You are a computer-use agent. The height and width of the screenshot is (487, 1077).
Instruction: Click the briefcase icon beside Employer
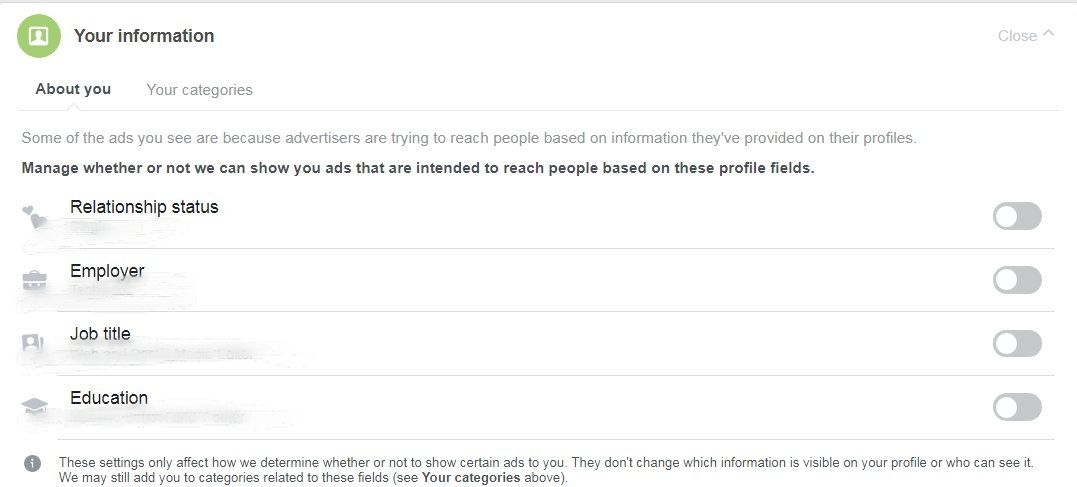[x=34, y=280]
